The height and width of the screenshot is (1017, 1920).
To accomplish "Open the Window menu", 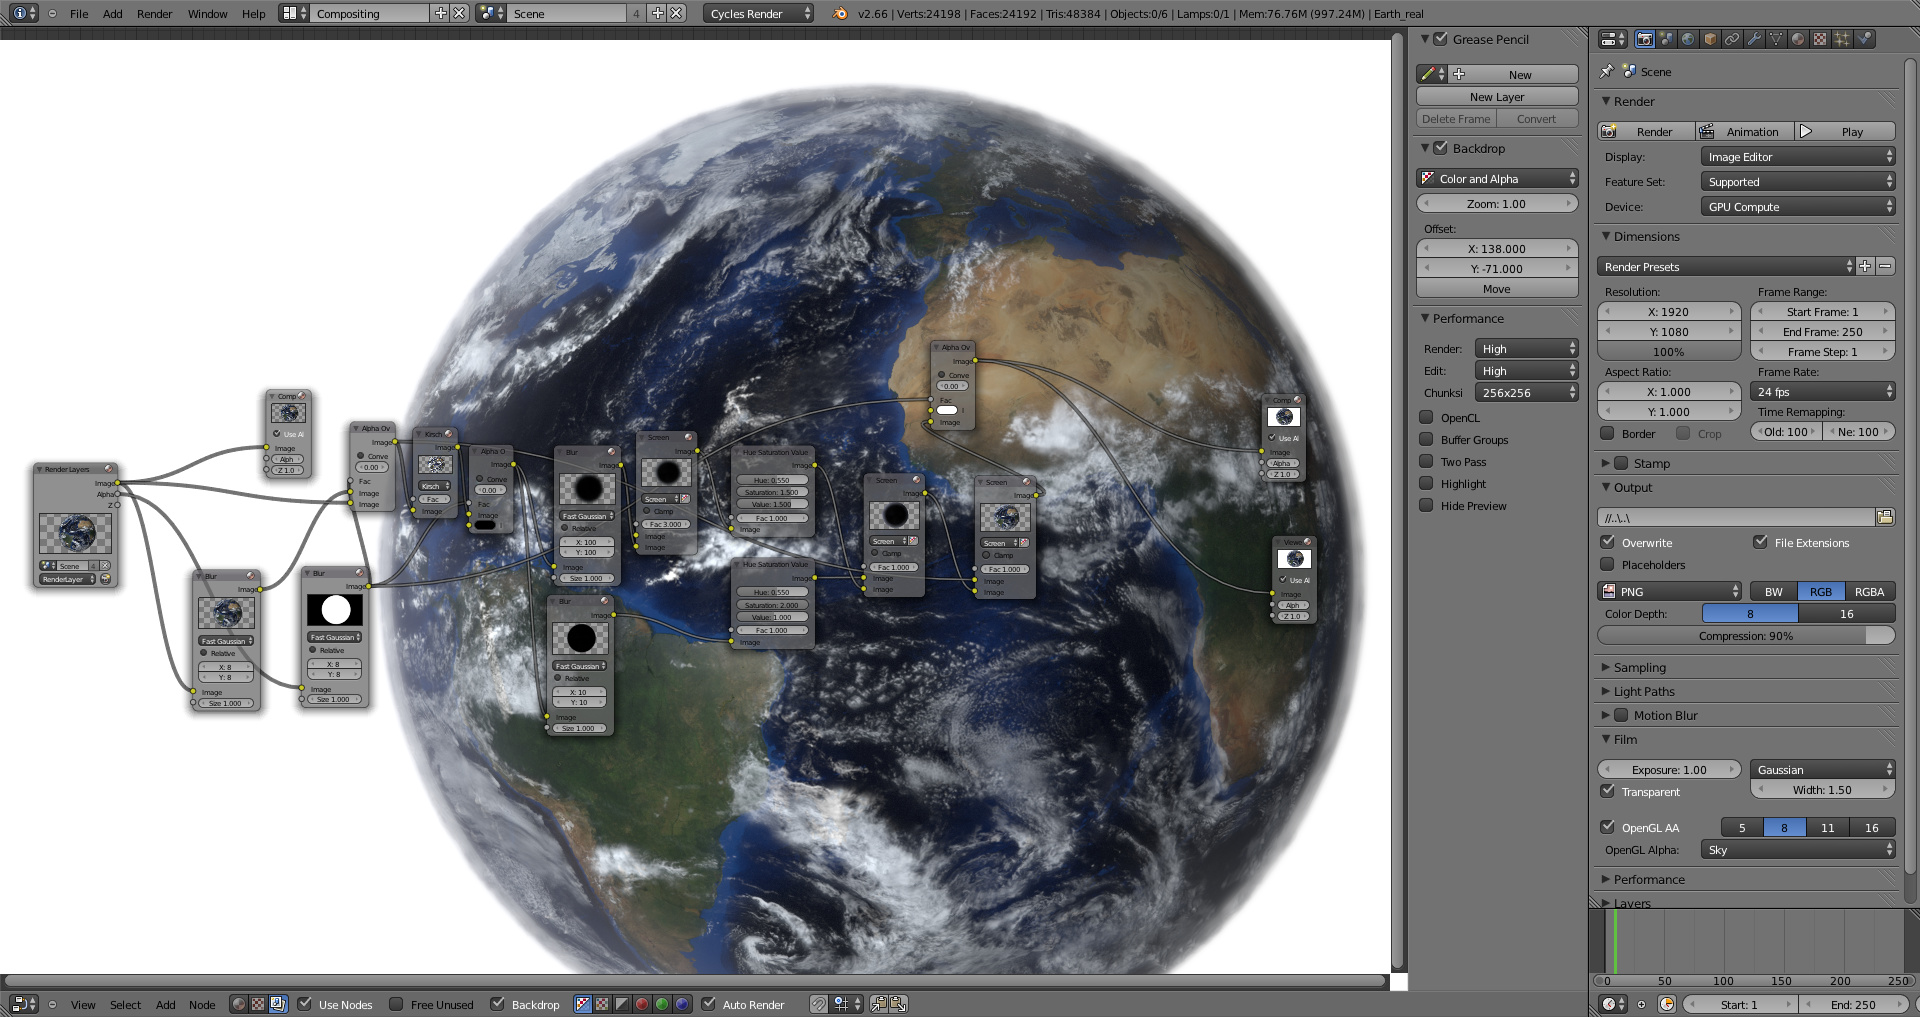I will (207, 13).
